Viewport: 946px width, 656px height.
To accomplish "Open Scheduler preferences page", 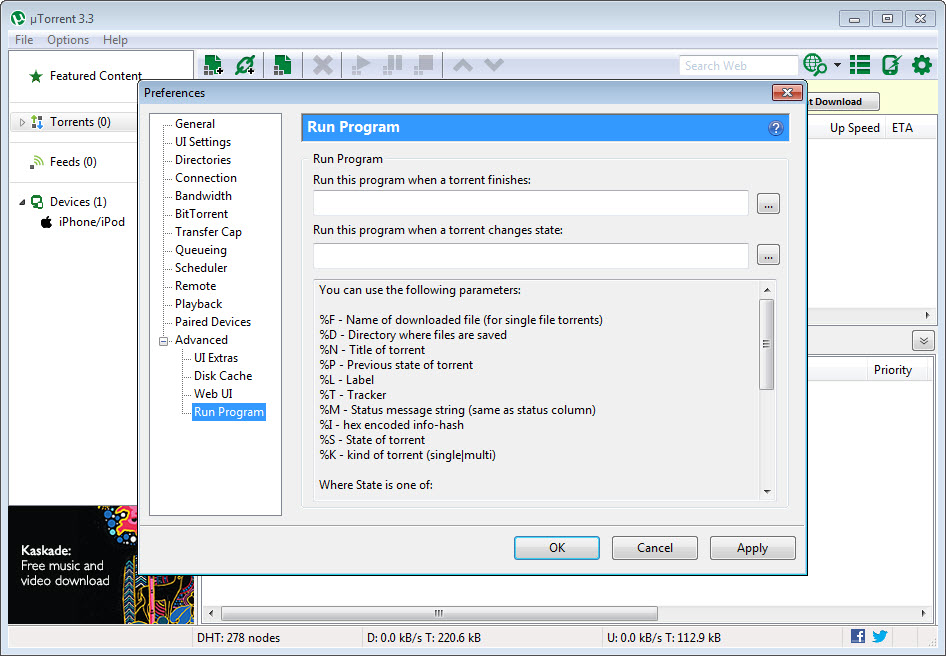I will [201, 268].
